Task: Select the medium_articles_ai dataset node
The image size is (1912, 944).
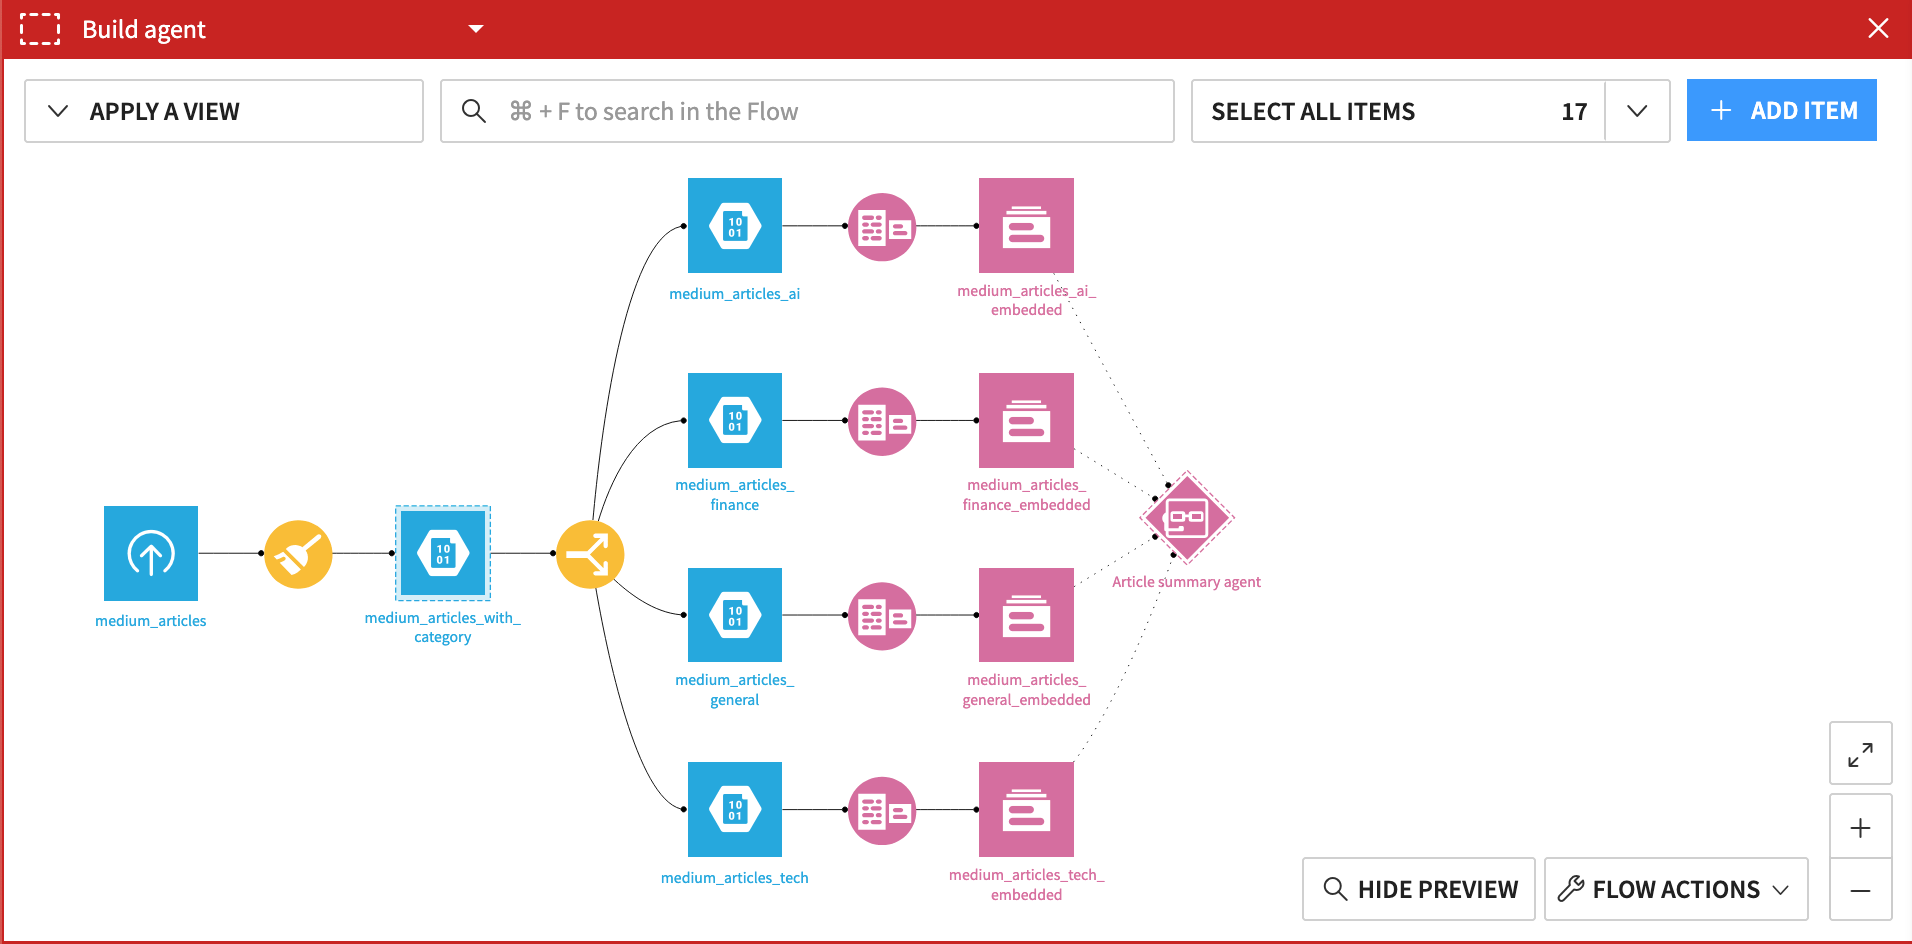Action: 734,225
